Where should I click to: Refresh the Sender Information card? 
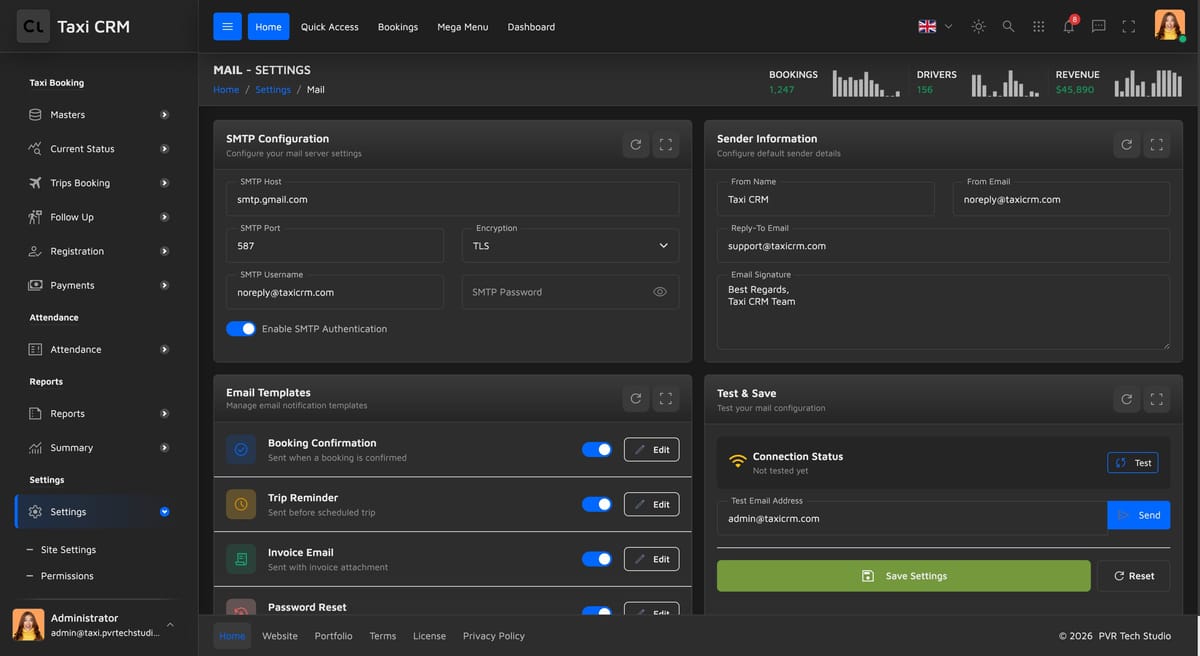coord(1126,145)
